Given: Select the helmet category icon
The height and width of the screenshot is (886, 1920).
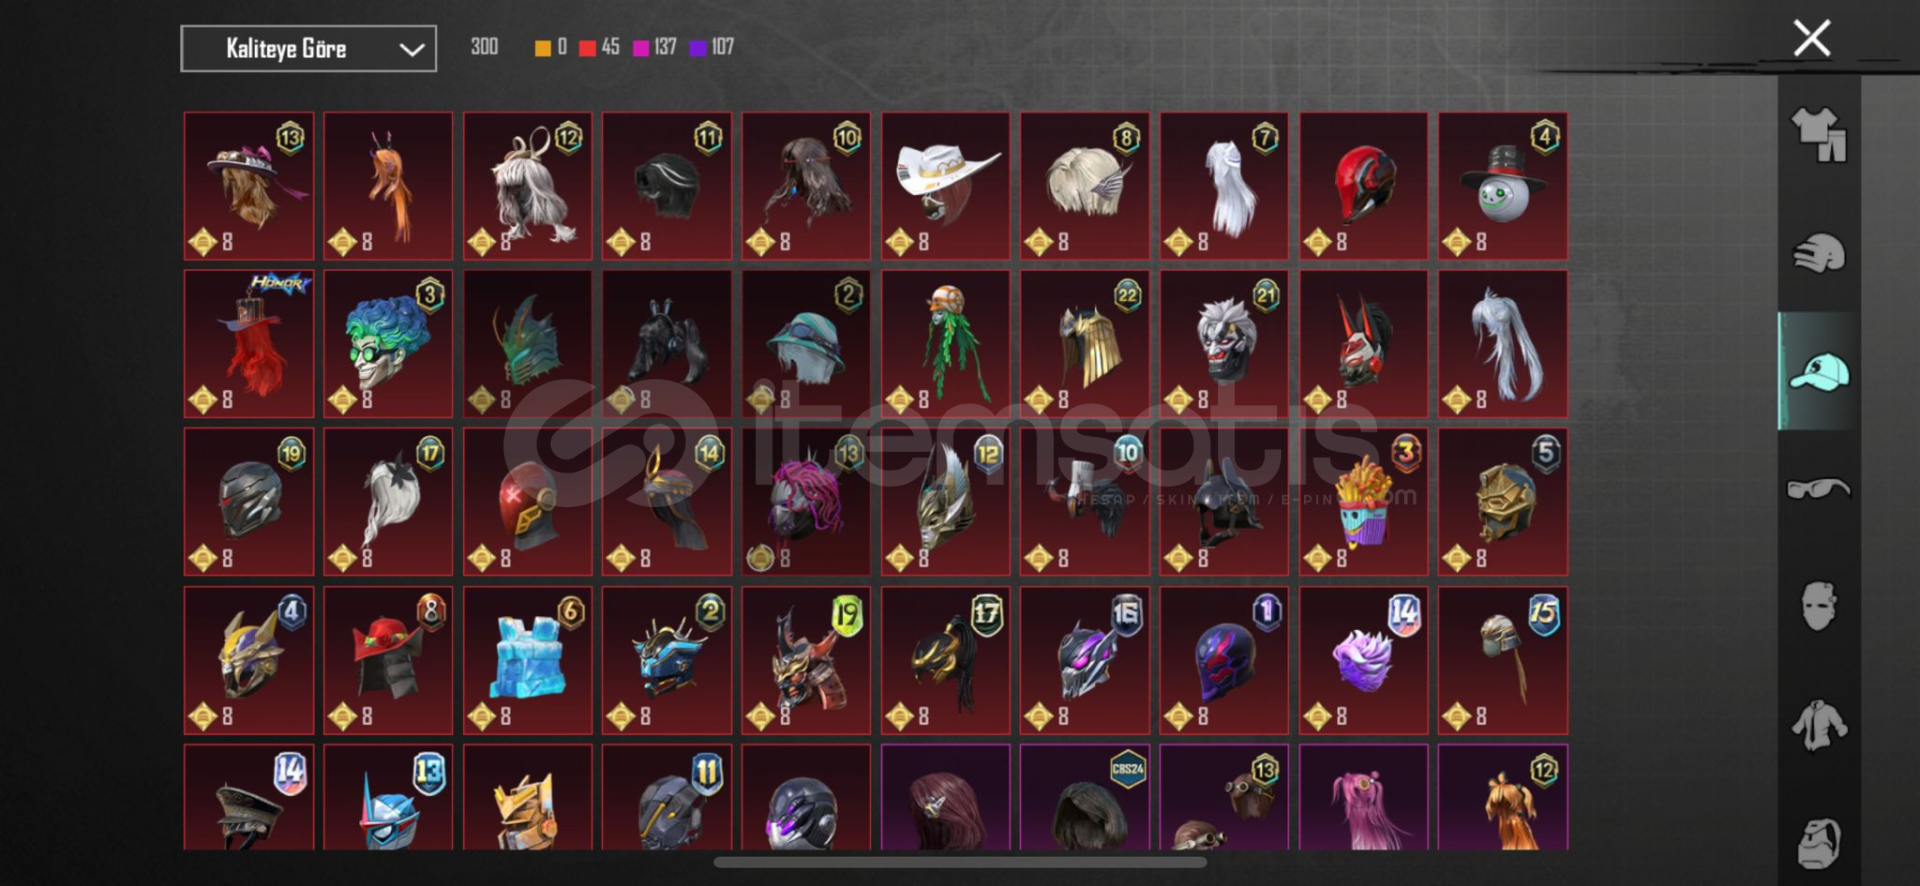Looking at the screenshot, I should 1819,253.
